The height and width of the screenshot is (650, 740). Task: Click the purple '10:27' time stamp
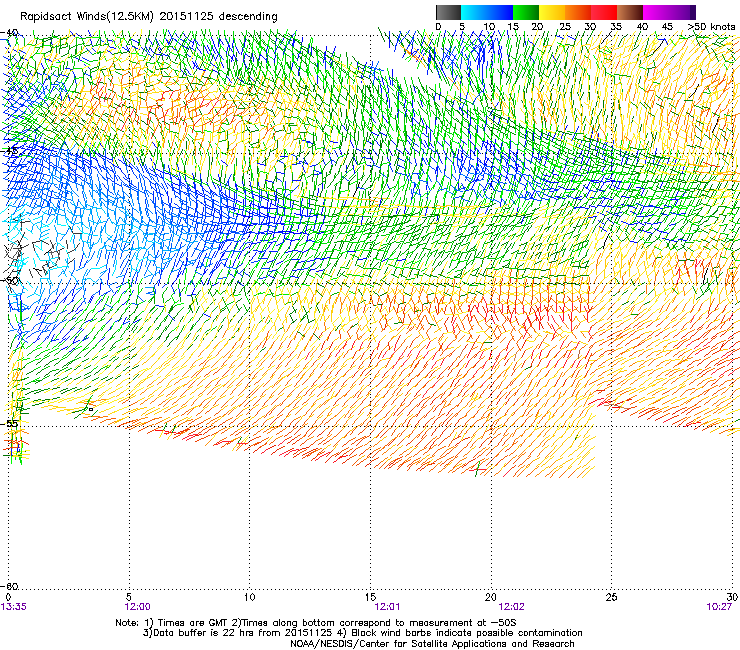coord(719,607)
